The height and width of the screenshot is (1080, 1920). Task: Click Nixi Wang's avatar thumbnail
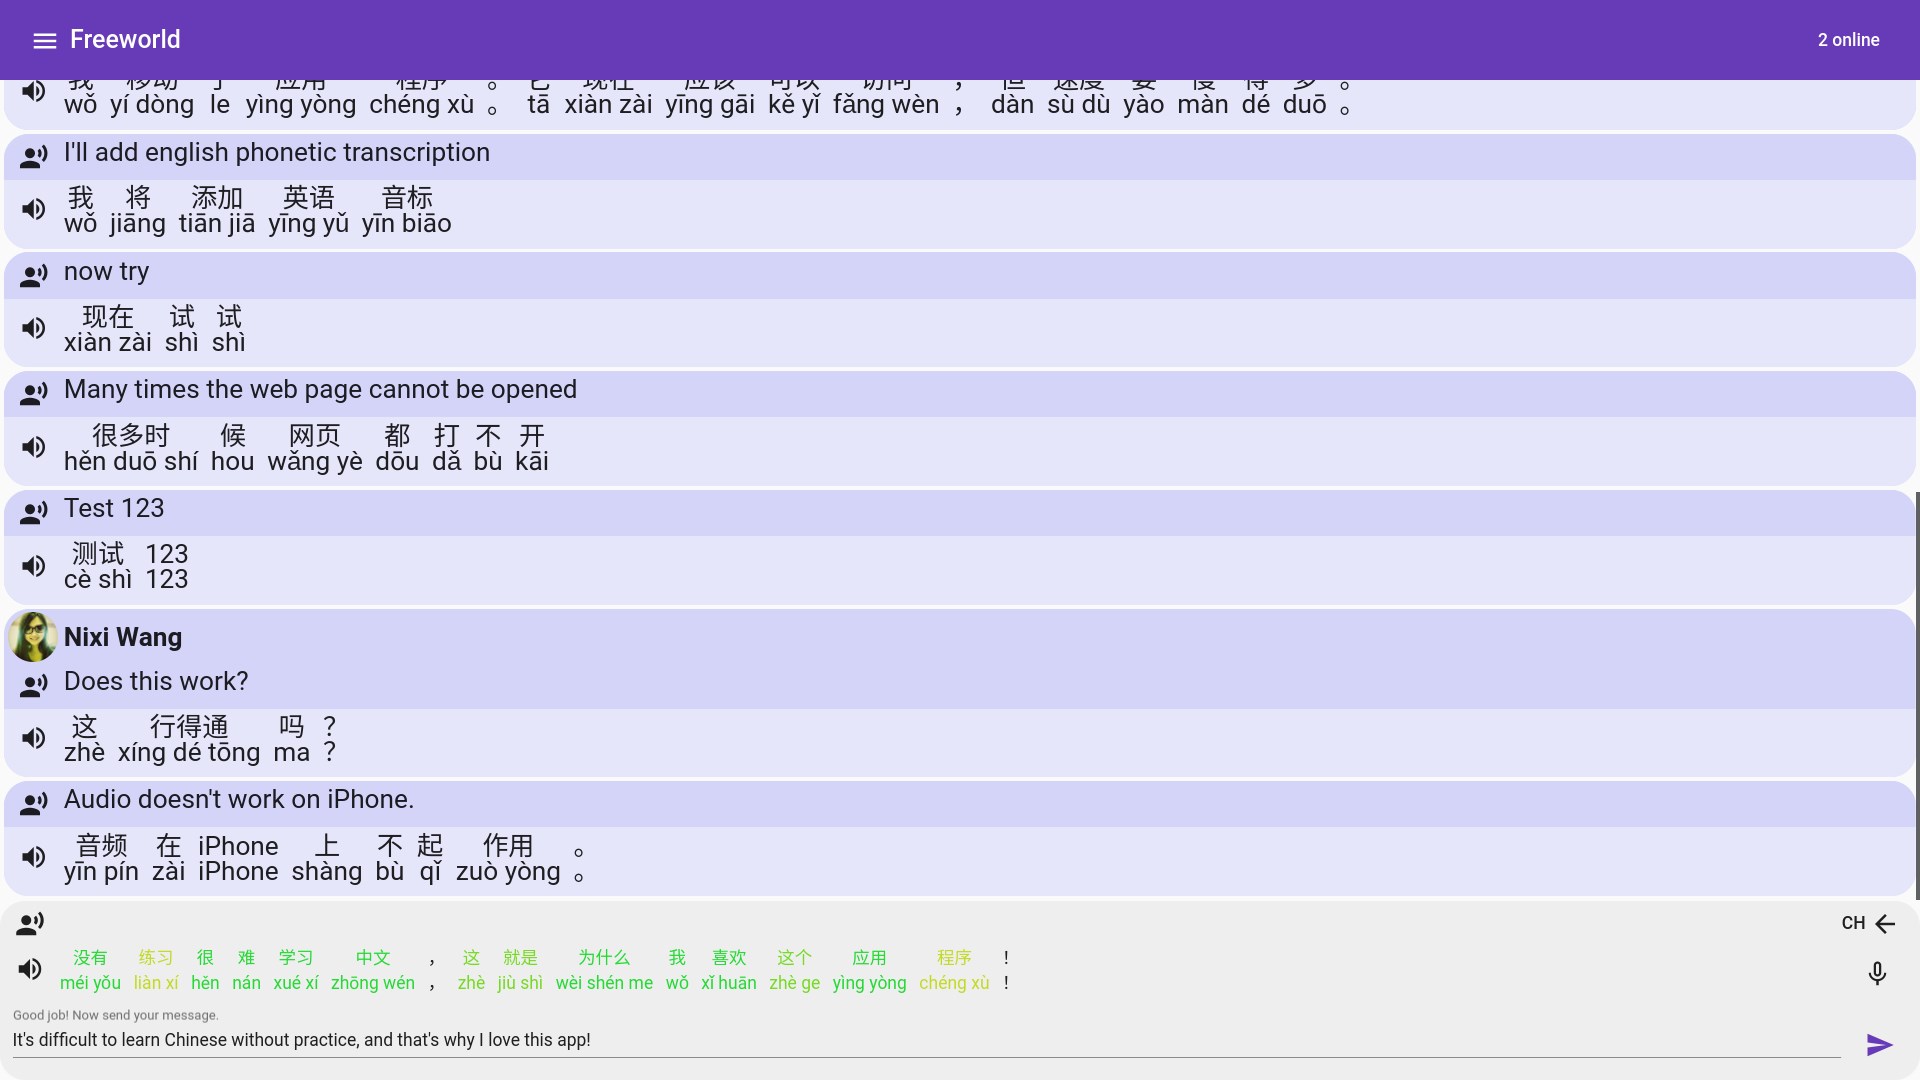tap(33, 637)
